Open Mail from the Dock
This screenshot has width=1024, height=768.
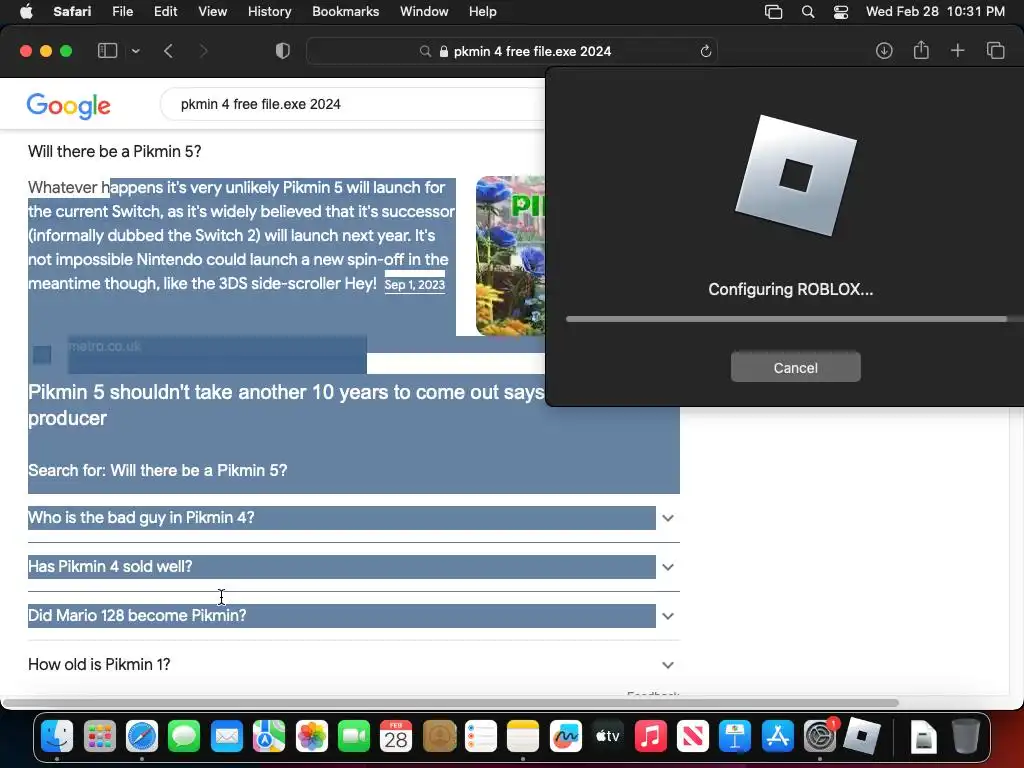227,737
